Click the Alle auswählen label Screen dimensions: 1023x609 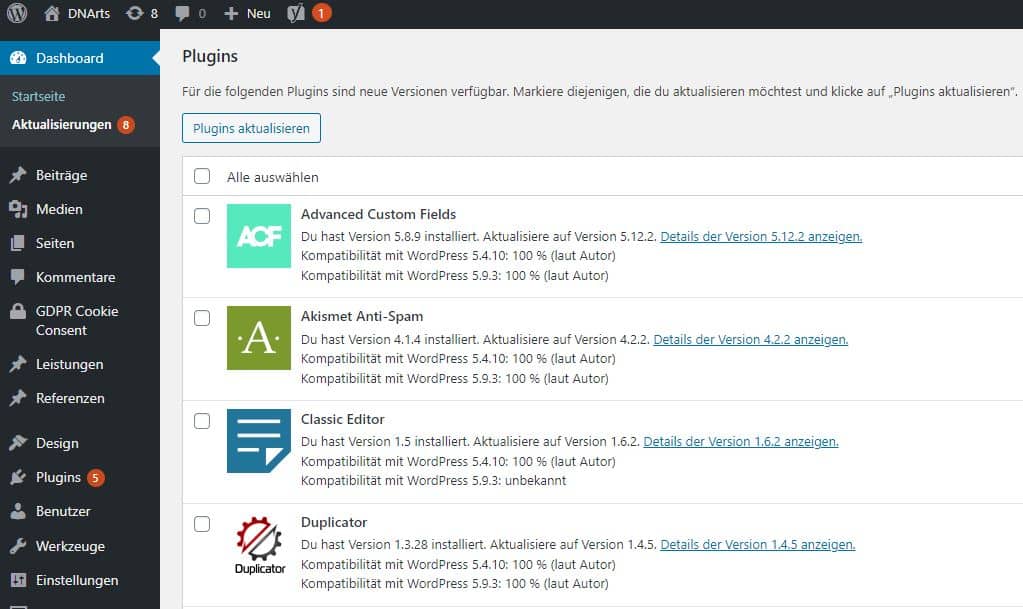point(273,177)
